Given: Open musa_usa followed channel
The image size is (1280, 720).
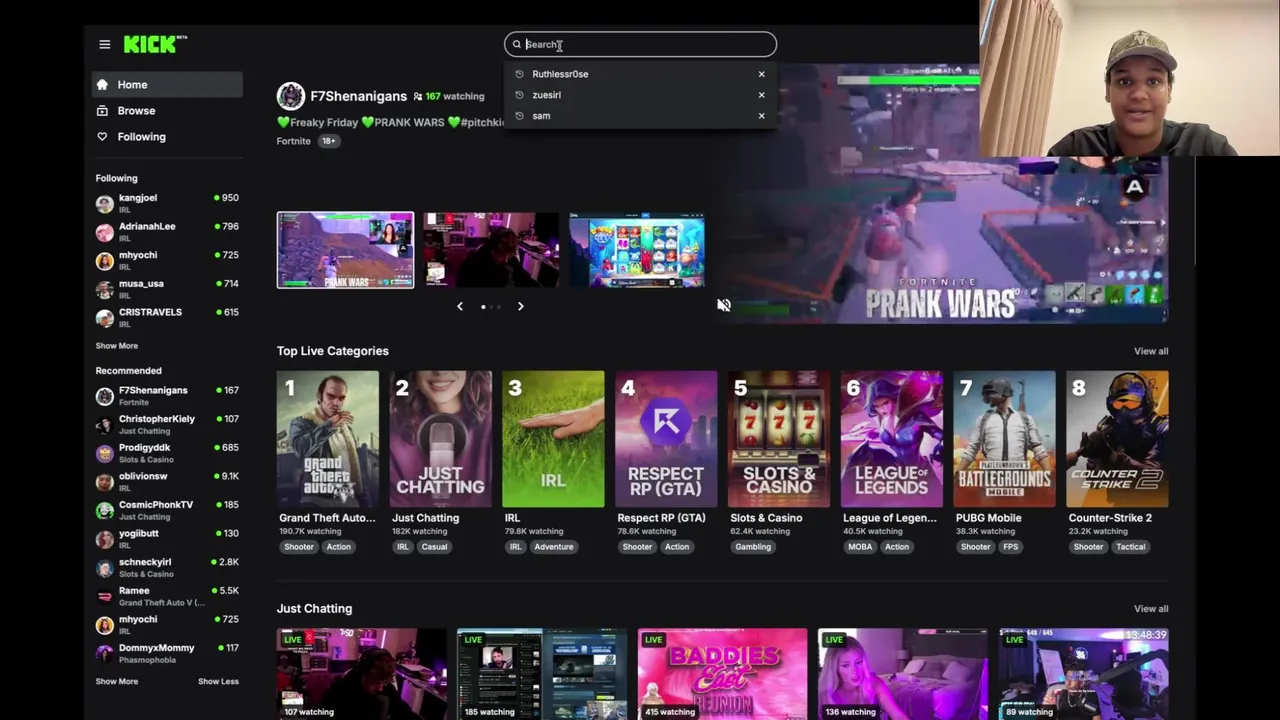Looking at the screenshot, I should click(x=166, y=288).
